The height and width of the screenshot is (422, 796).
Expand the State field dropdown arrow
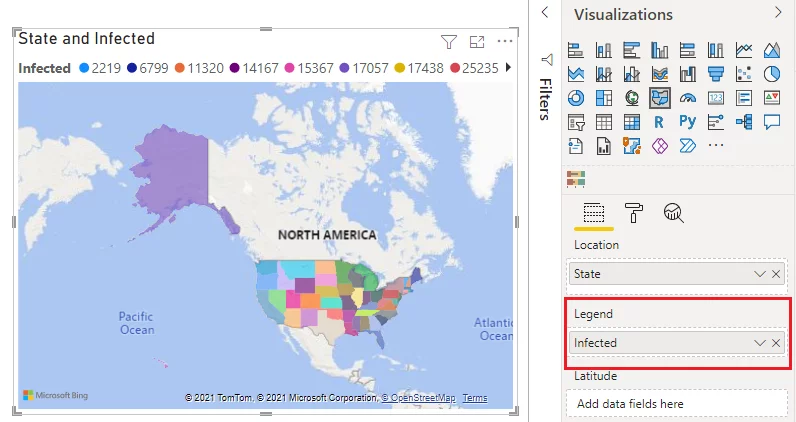tap(759, 274)
